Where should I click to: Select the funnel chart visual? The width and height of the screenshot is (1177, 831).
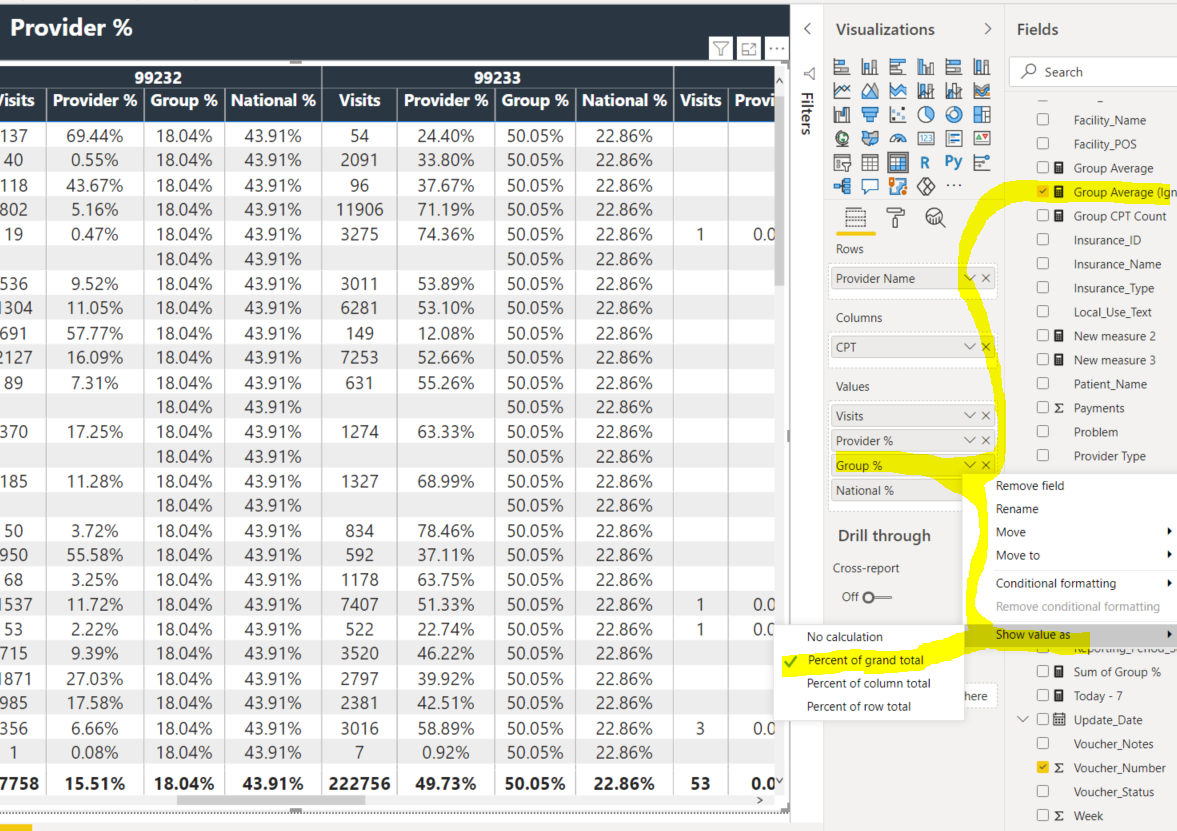[x=869, y=115]
